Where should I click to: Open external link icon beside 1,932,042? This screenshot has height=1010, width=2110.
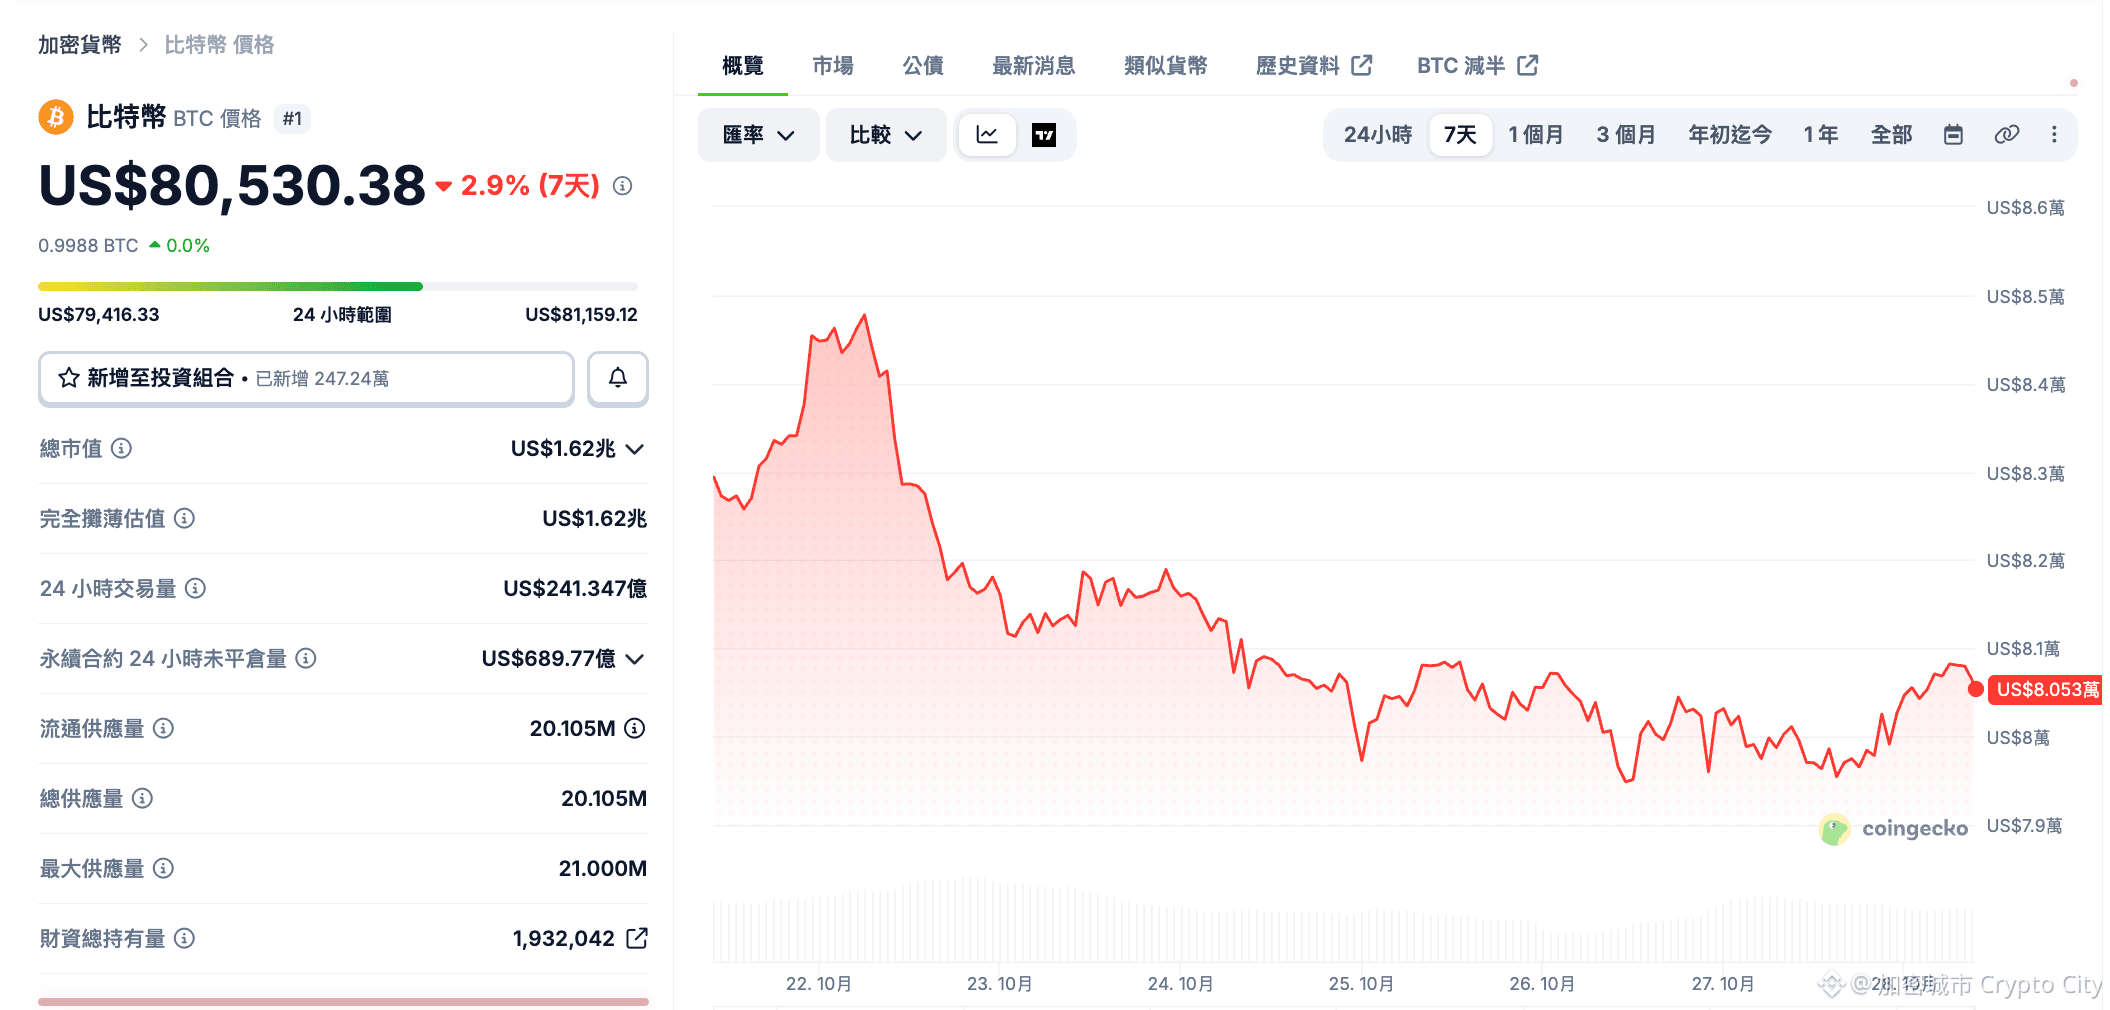637,938
